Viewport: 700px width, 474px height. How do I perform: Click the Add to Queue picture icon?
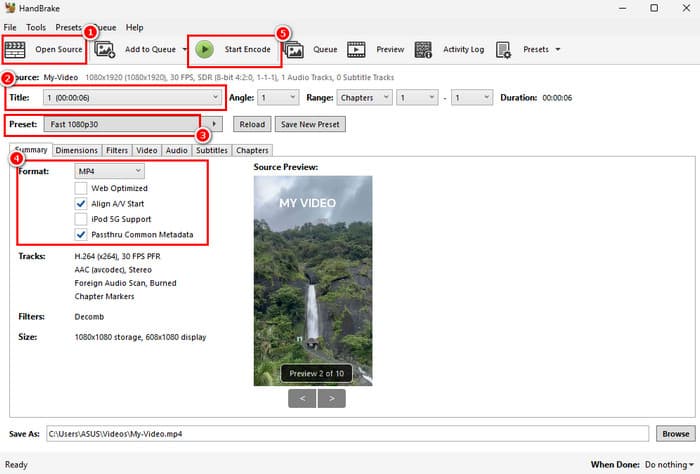tap(105, 50)
